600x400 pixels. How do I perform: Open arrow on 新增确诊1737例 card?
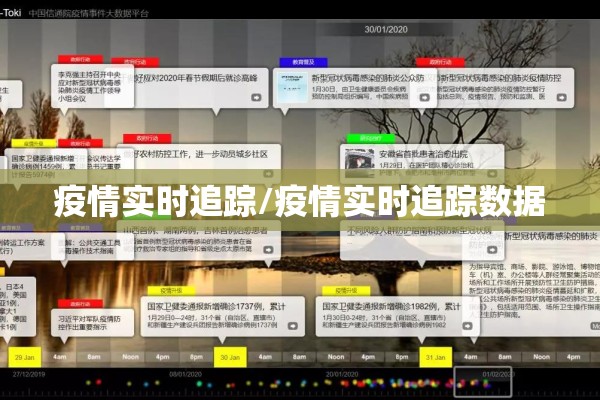(293, 326)
